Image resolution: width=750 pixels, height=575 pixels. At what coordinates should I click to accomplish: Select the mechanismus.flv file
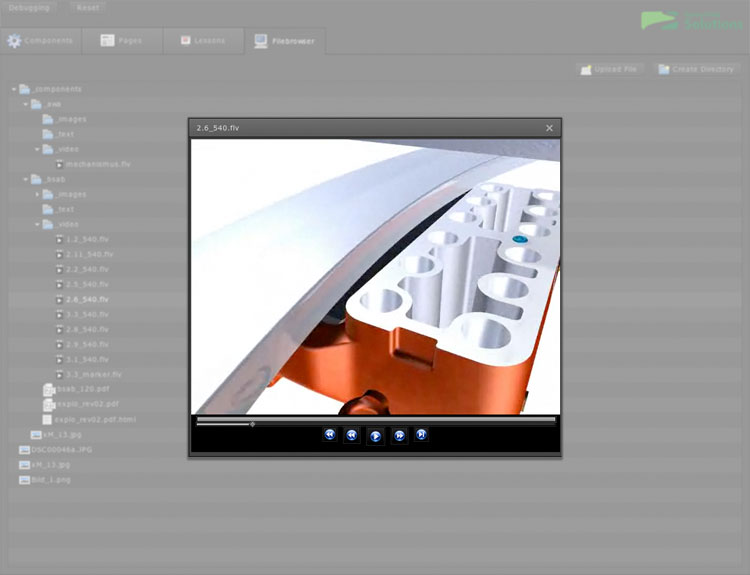tap(98, 164)
